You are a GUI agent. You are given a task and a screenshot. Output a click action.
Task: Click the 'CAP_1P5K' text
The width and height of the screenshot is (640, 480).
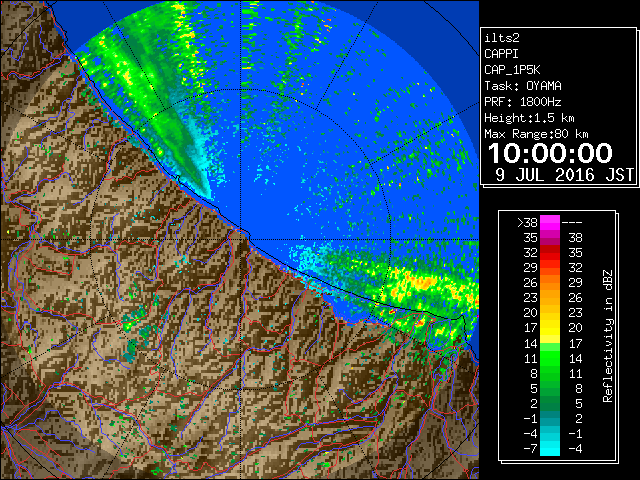point(512,70)
